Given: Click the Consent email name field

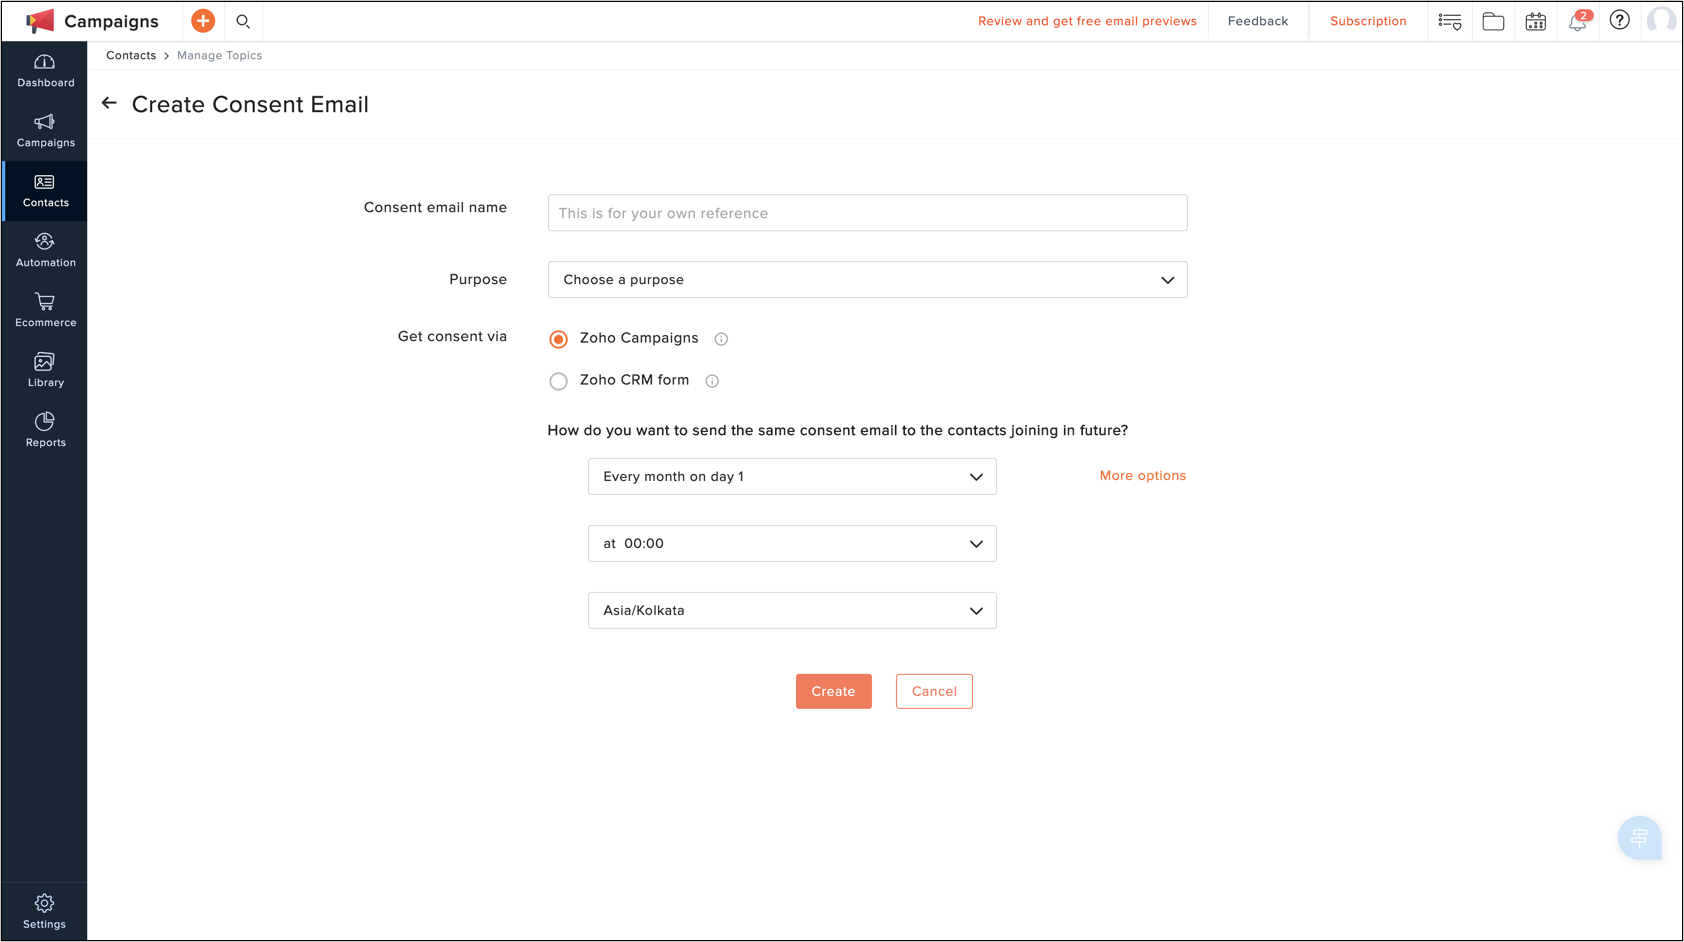Looking at the screenshot, I should tap(867, 213).
